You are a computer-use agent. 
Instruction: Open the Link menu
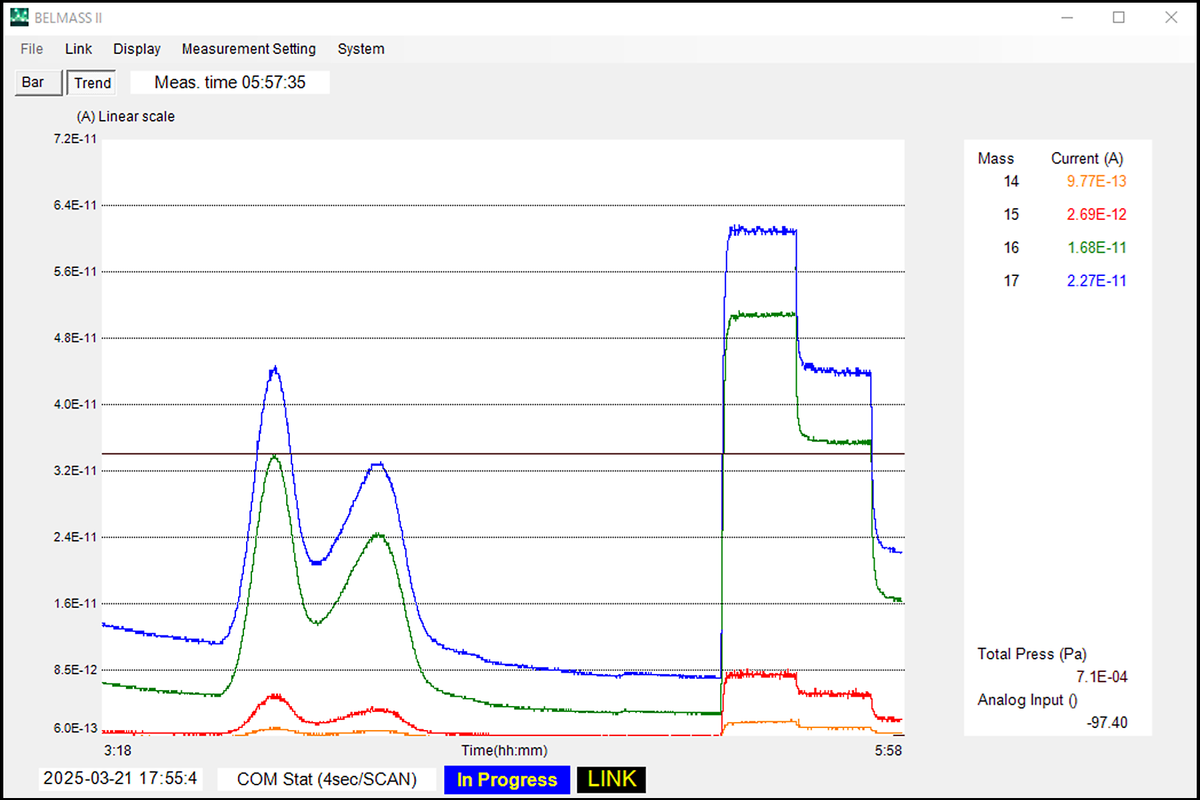pyautogui.click(x=78, y=49)
